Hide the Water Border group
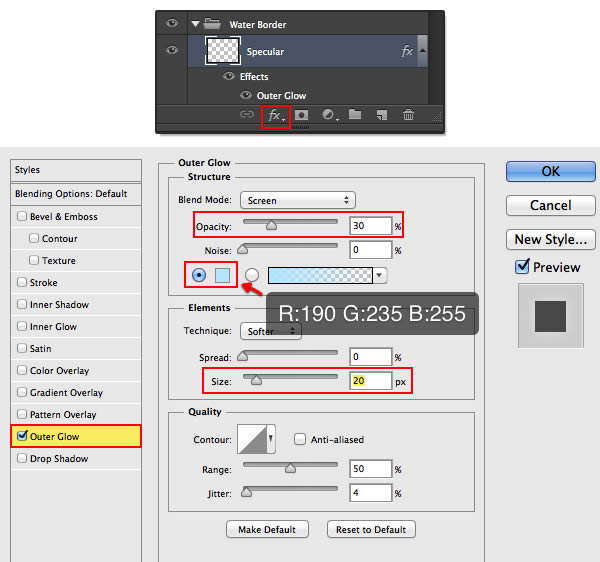 [x=172, y=23]
